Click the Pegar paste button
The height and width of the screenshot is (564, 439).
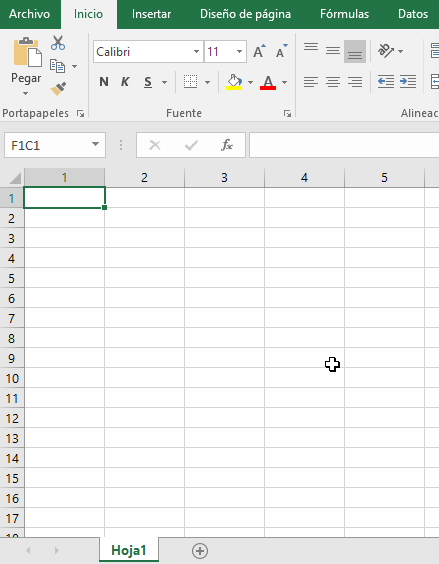tap(26, 67)
